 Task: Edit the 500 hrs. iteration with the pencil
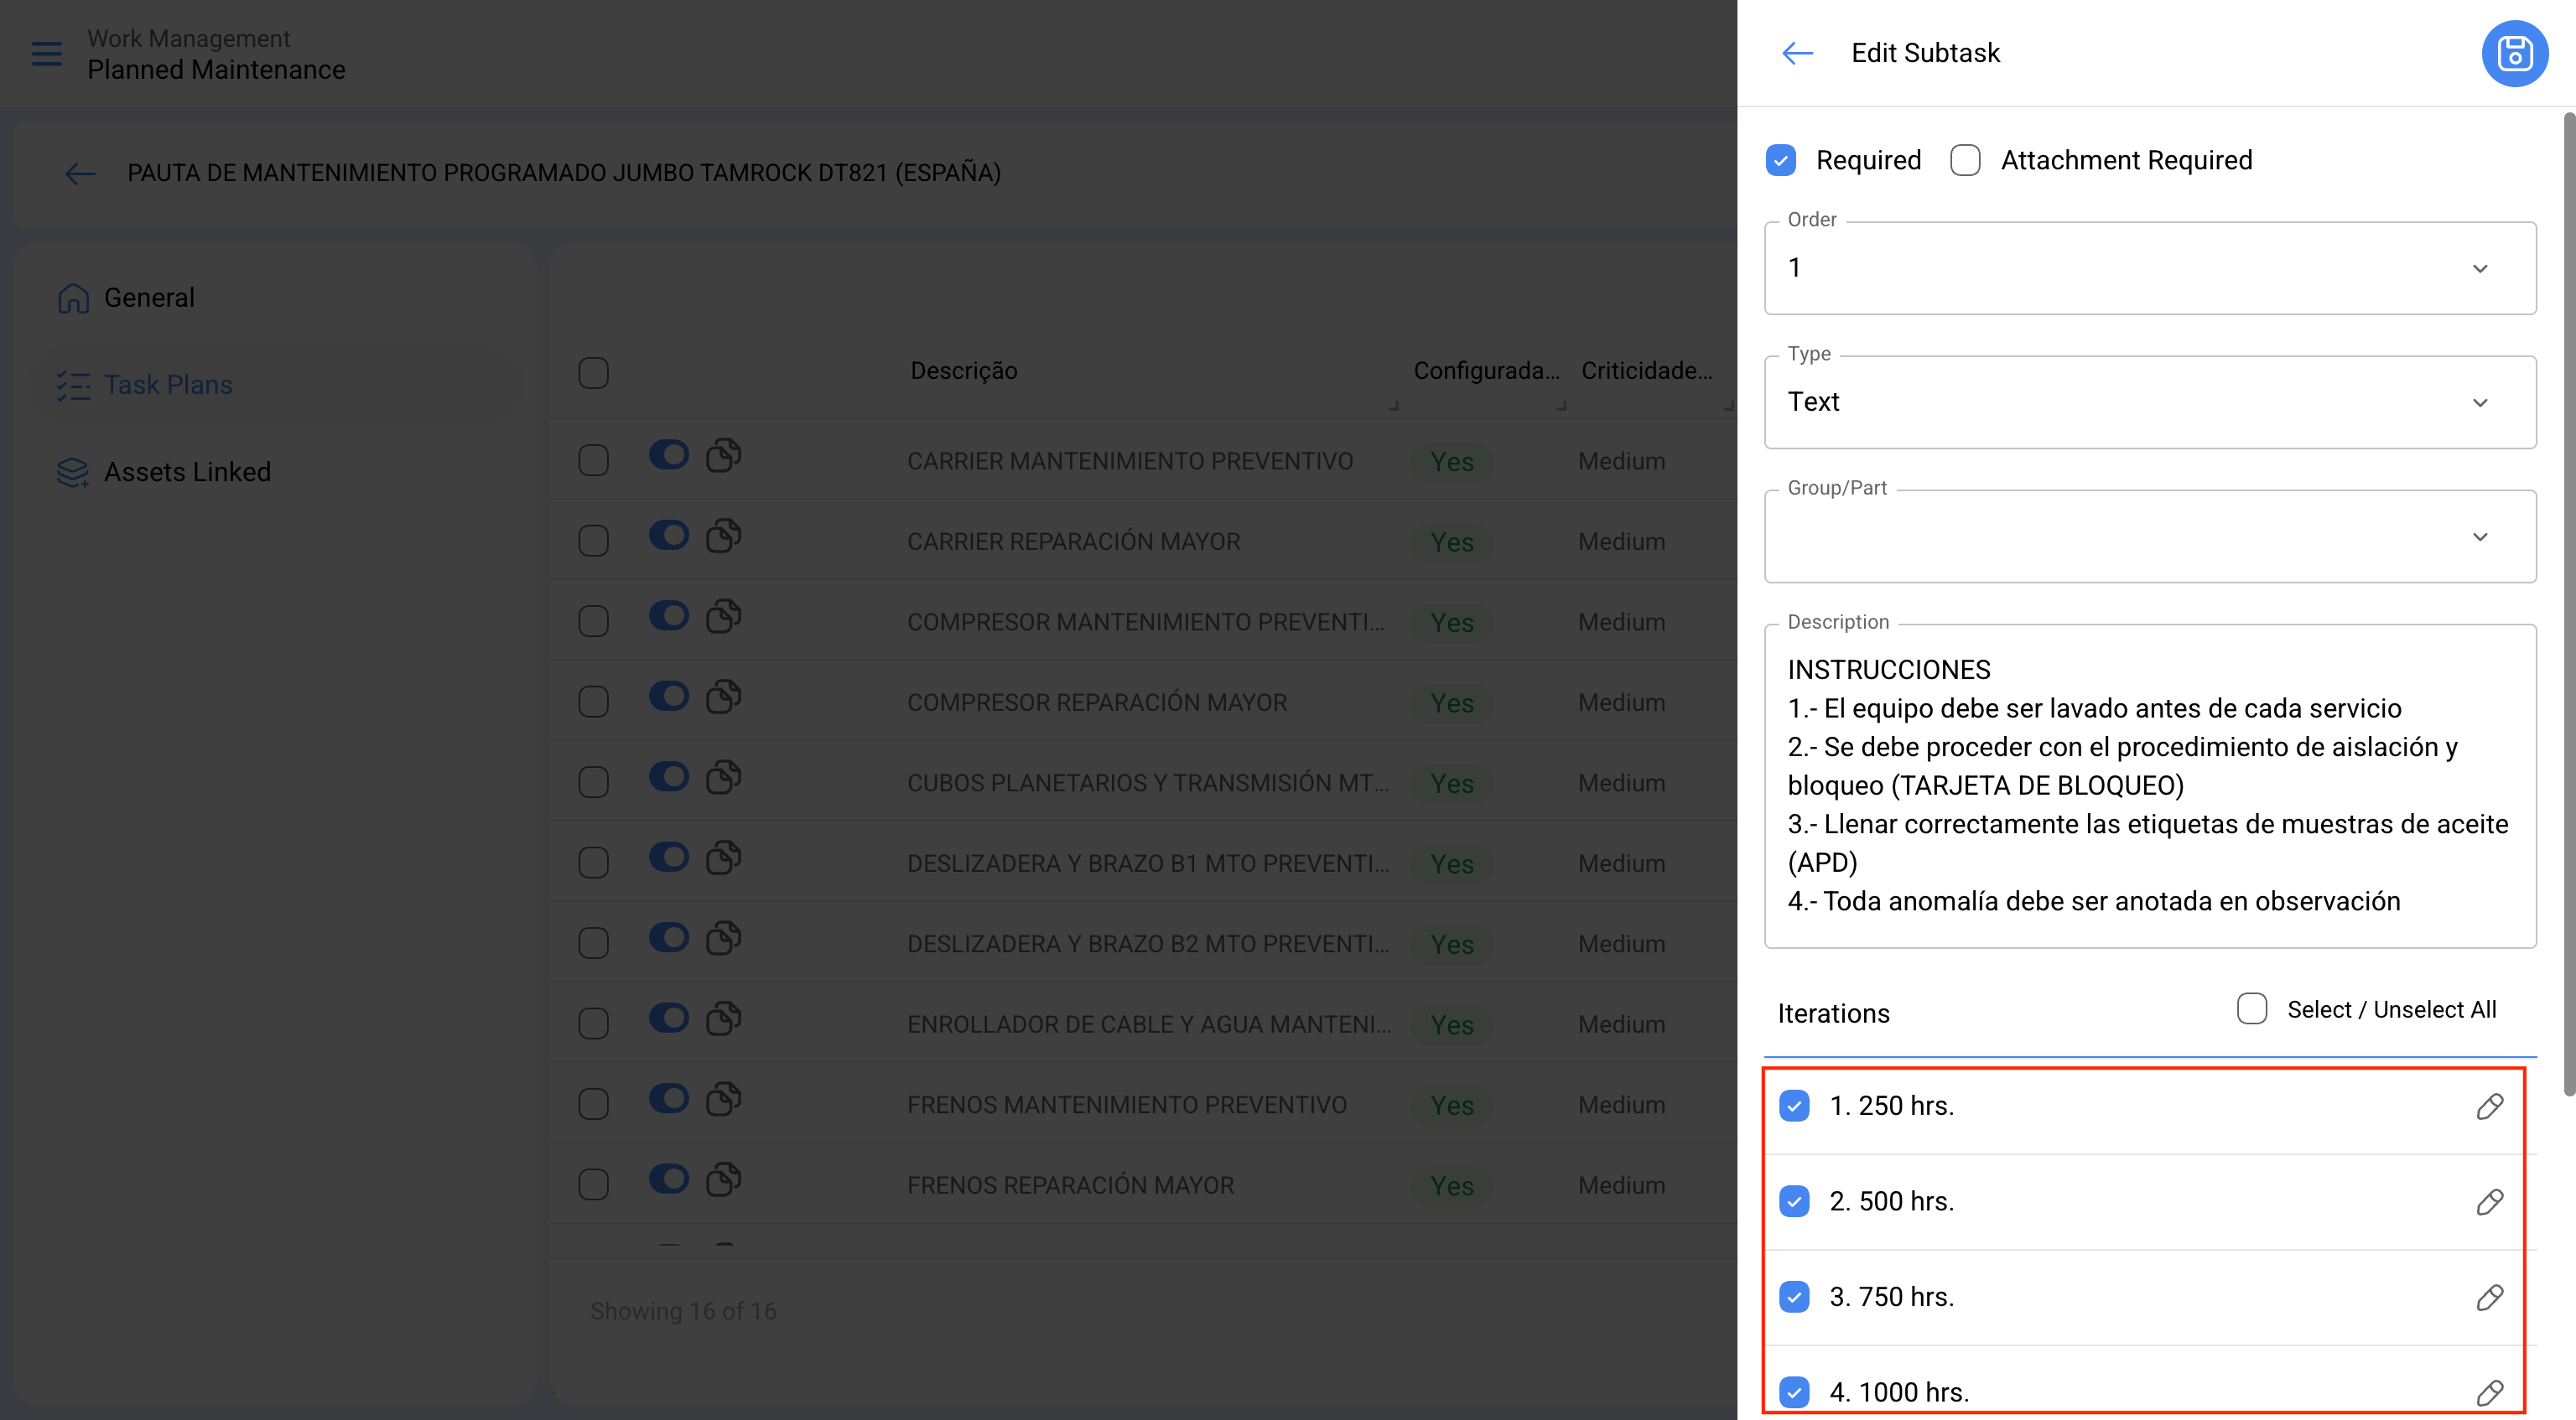pyautogui.click(x=2489, y=1201)
